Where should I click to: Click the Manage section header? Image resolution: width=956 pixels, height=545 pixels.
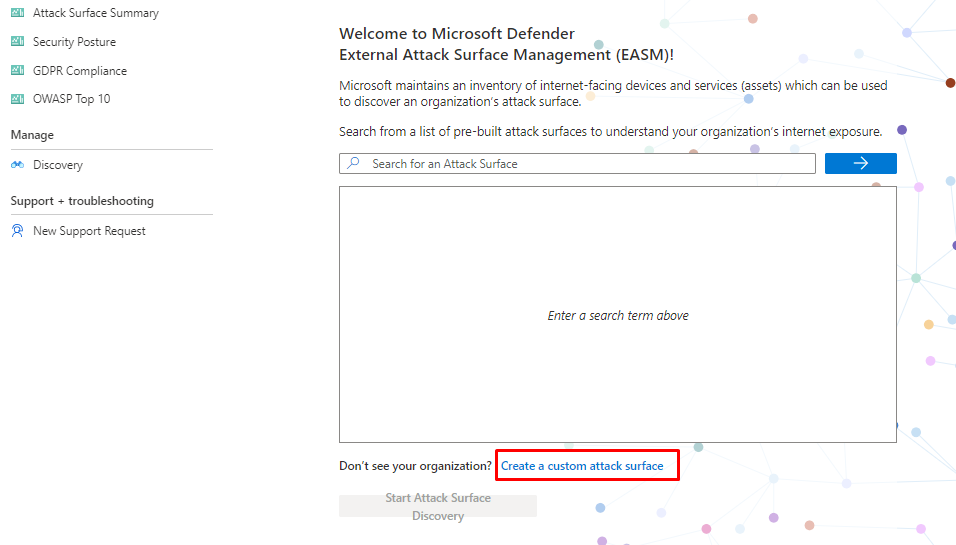coord(32,135)
